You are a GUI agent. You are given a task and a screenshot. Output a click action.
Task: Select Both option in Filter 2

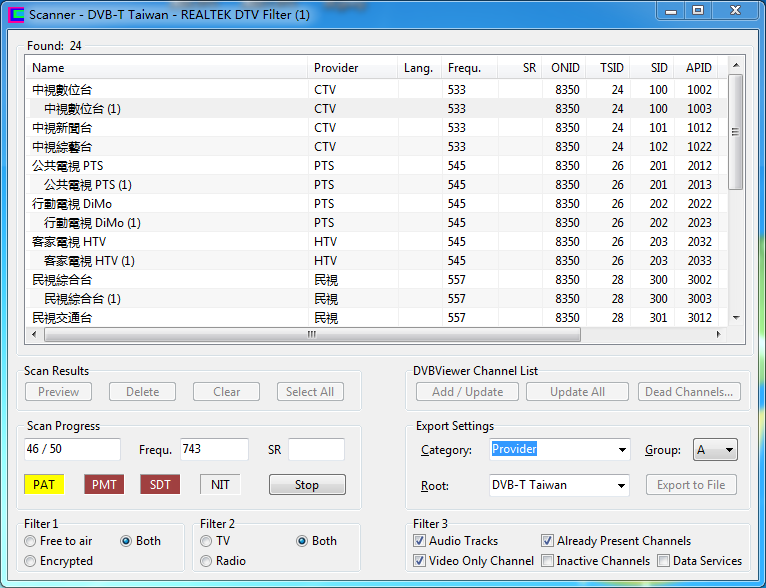317,541
